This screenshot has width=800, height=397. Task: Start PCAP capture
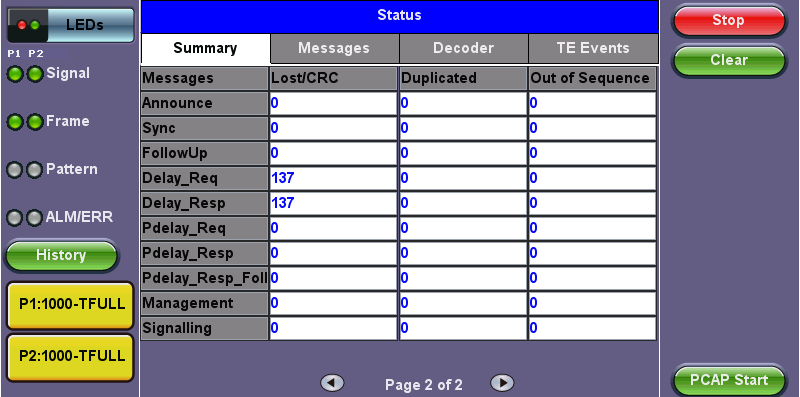(729, 381)
